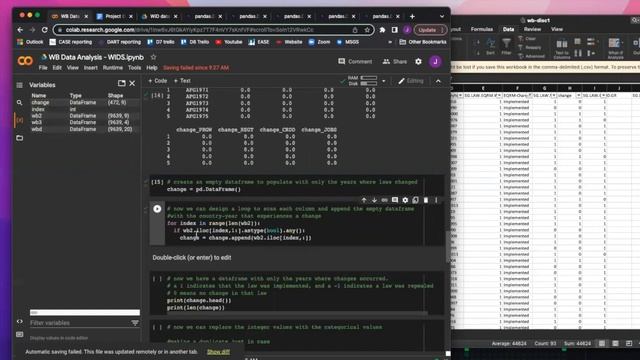Open the Runtime menu in Colab

(x=113, y=68)
